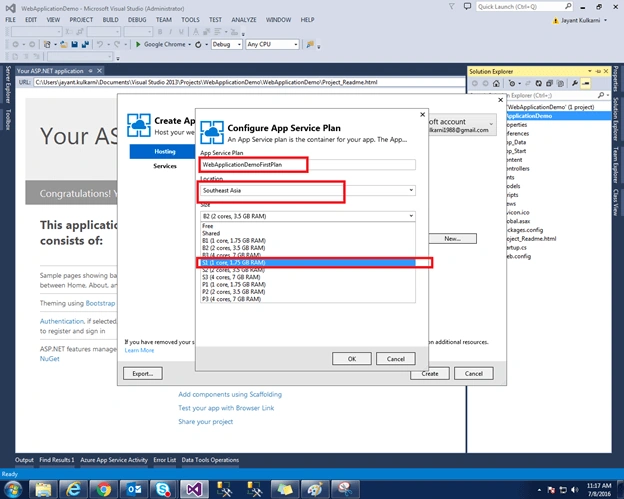The width and height of the screenshot is (624, 499).
Task: Open the PROJECT menu
Action: [81, 19]
